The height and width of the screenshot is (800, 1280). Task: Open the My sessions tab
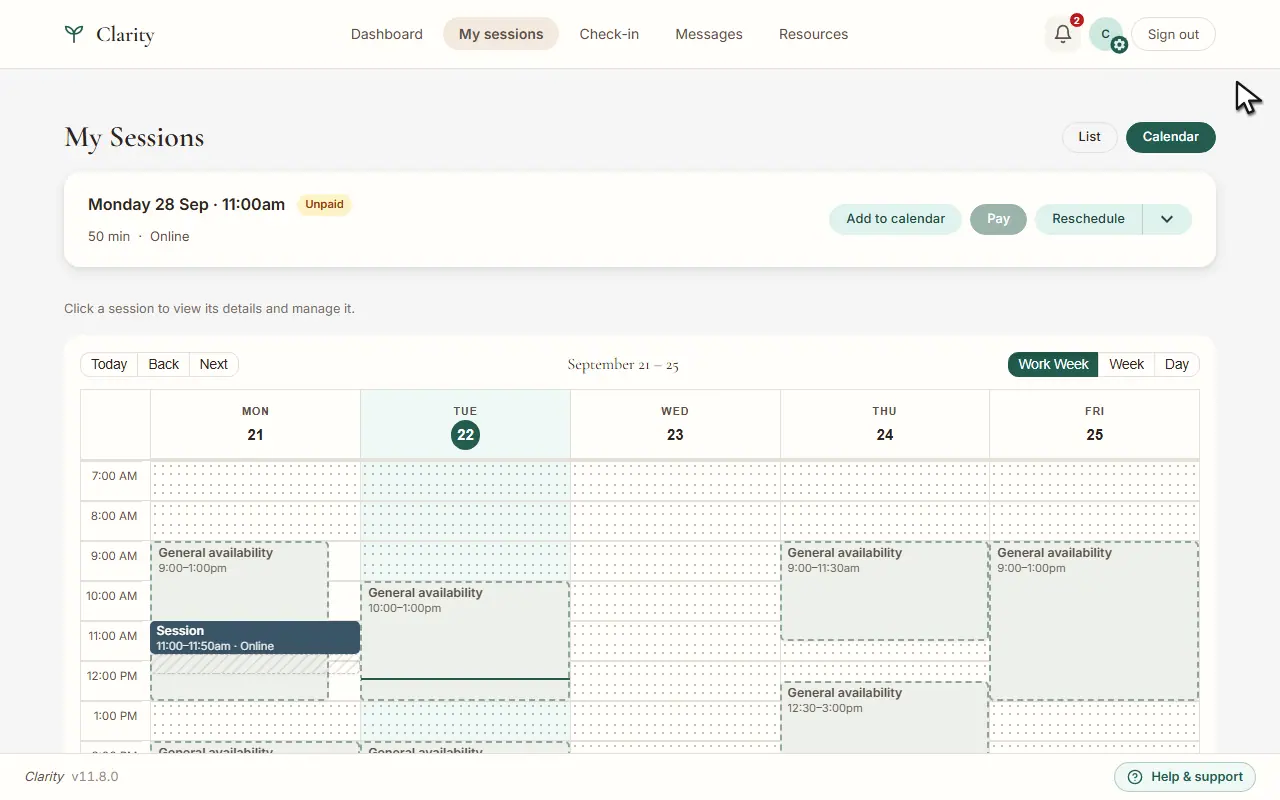point(501,34)
